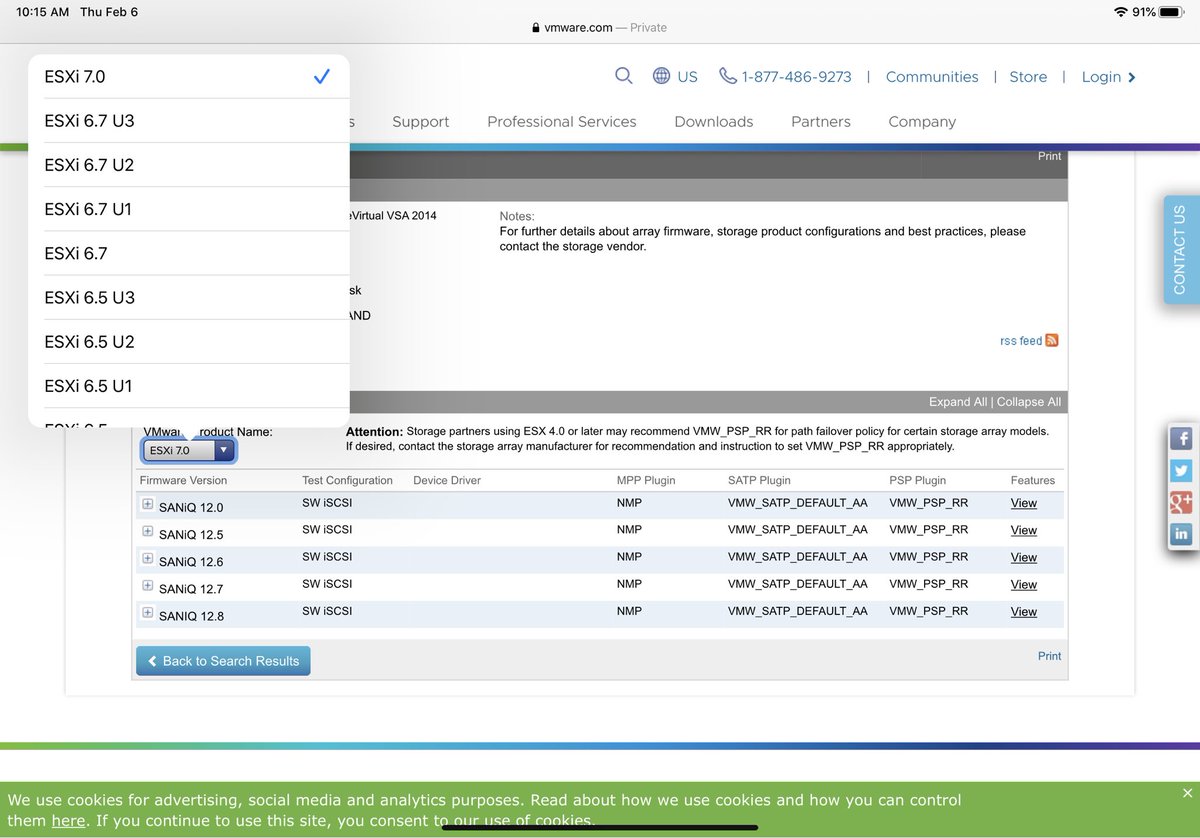Click the lock icon beside vmware.com
This screenshot has height=838, width=1200.
537,28
